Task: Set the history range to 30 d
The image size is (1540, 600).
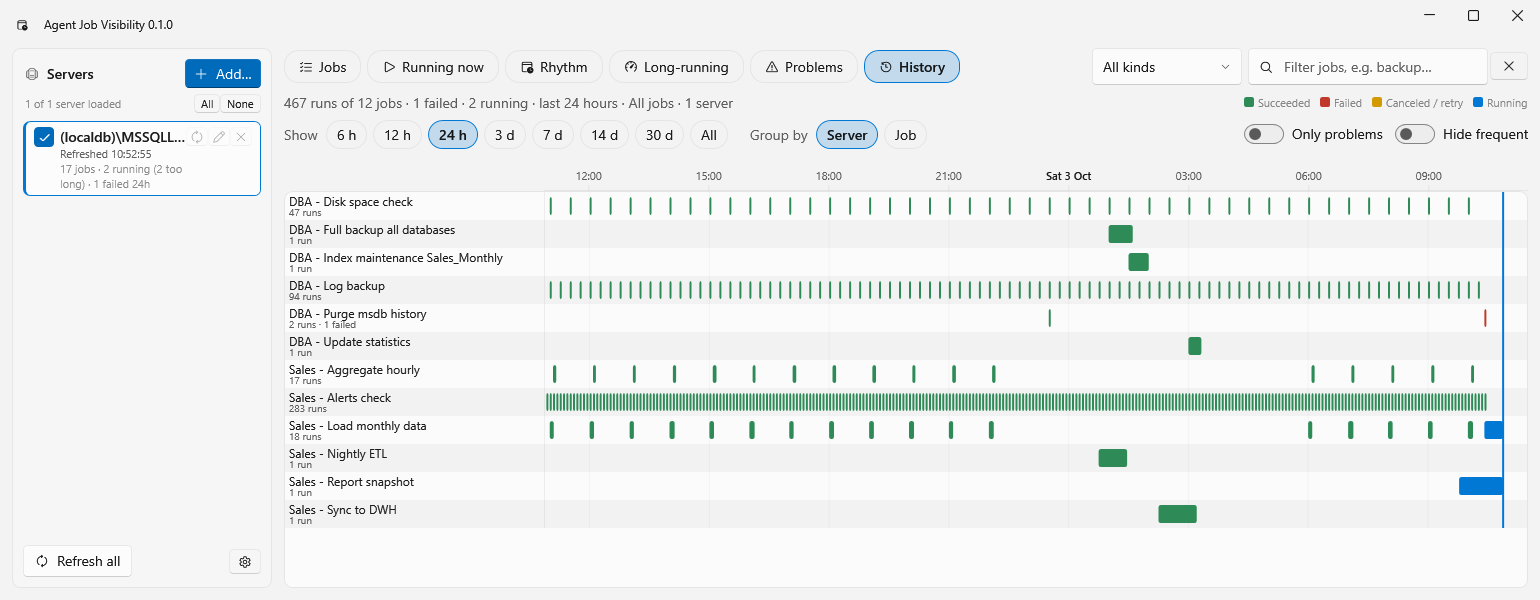Action: click(660, 135)
